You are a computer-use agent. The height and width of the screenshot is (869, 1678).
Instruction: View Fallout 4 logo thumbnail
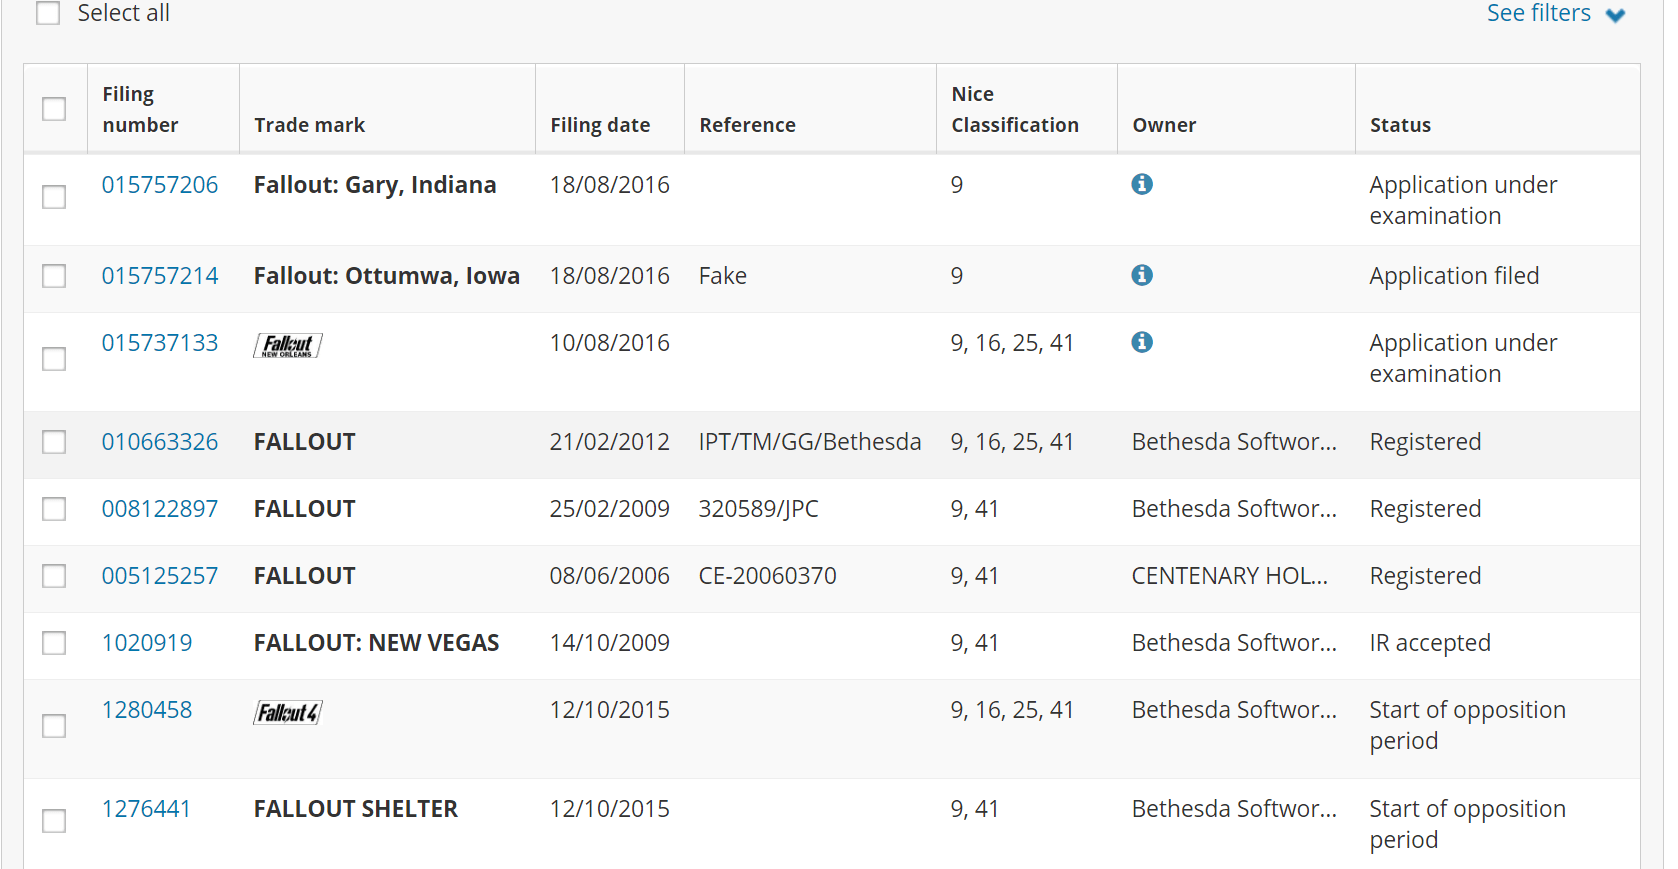click(288, 713)
